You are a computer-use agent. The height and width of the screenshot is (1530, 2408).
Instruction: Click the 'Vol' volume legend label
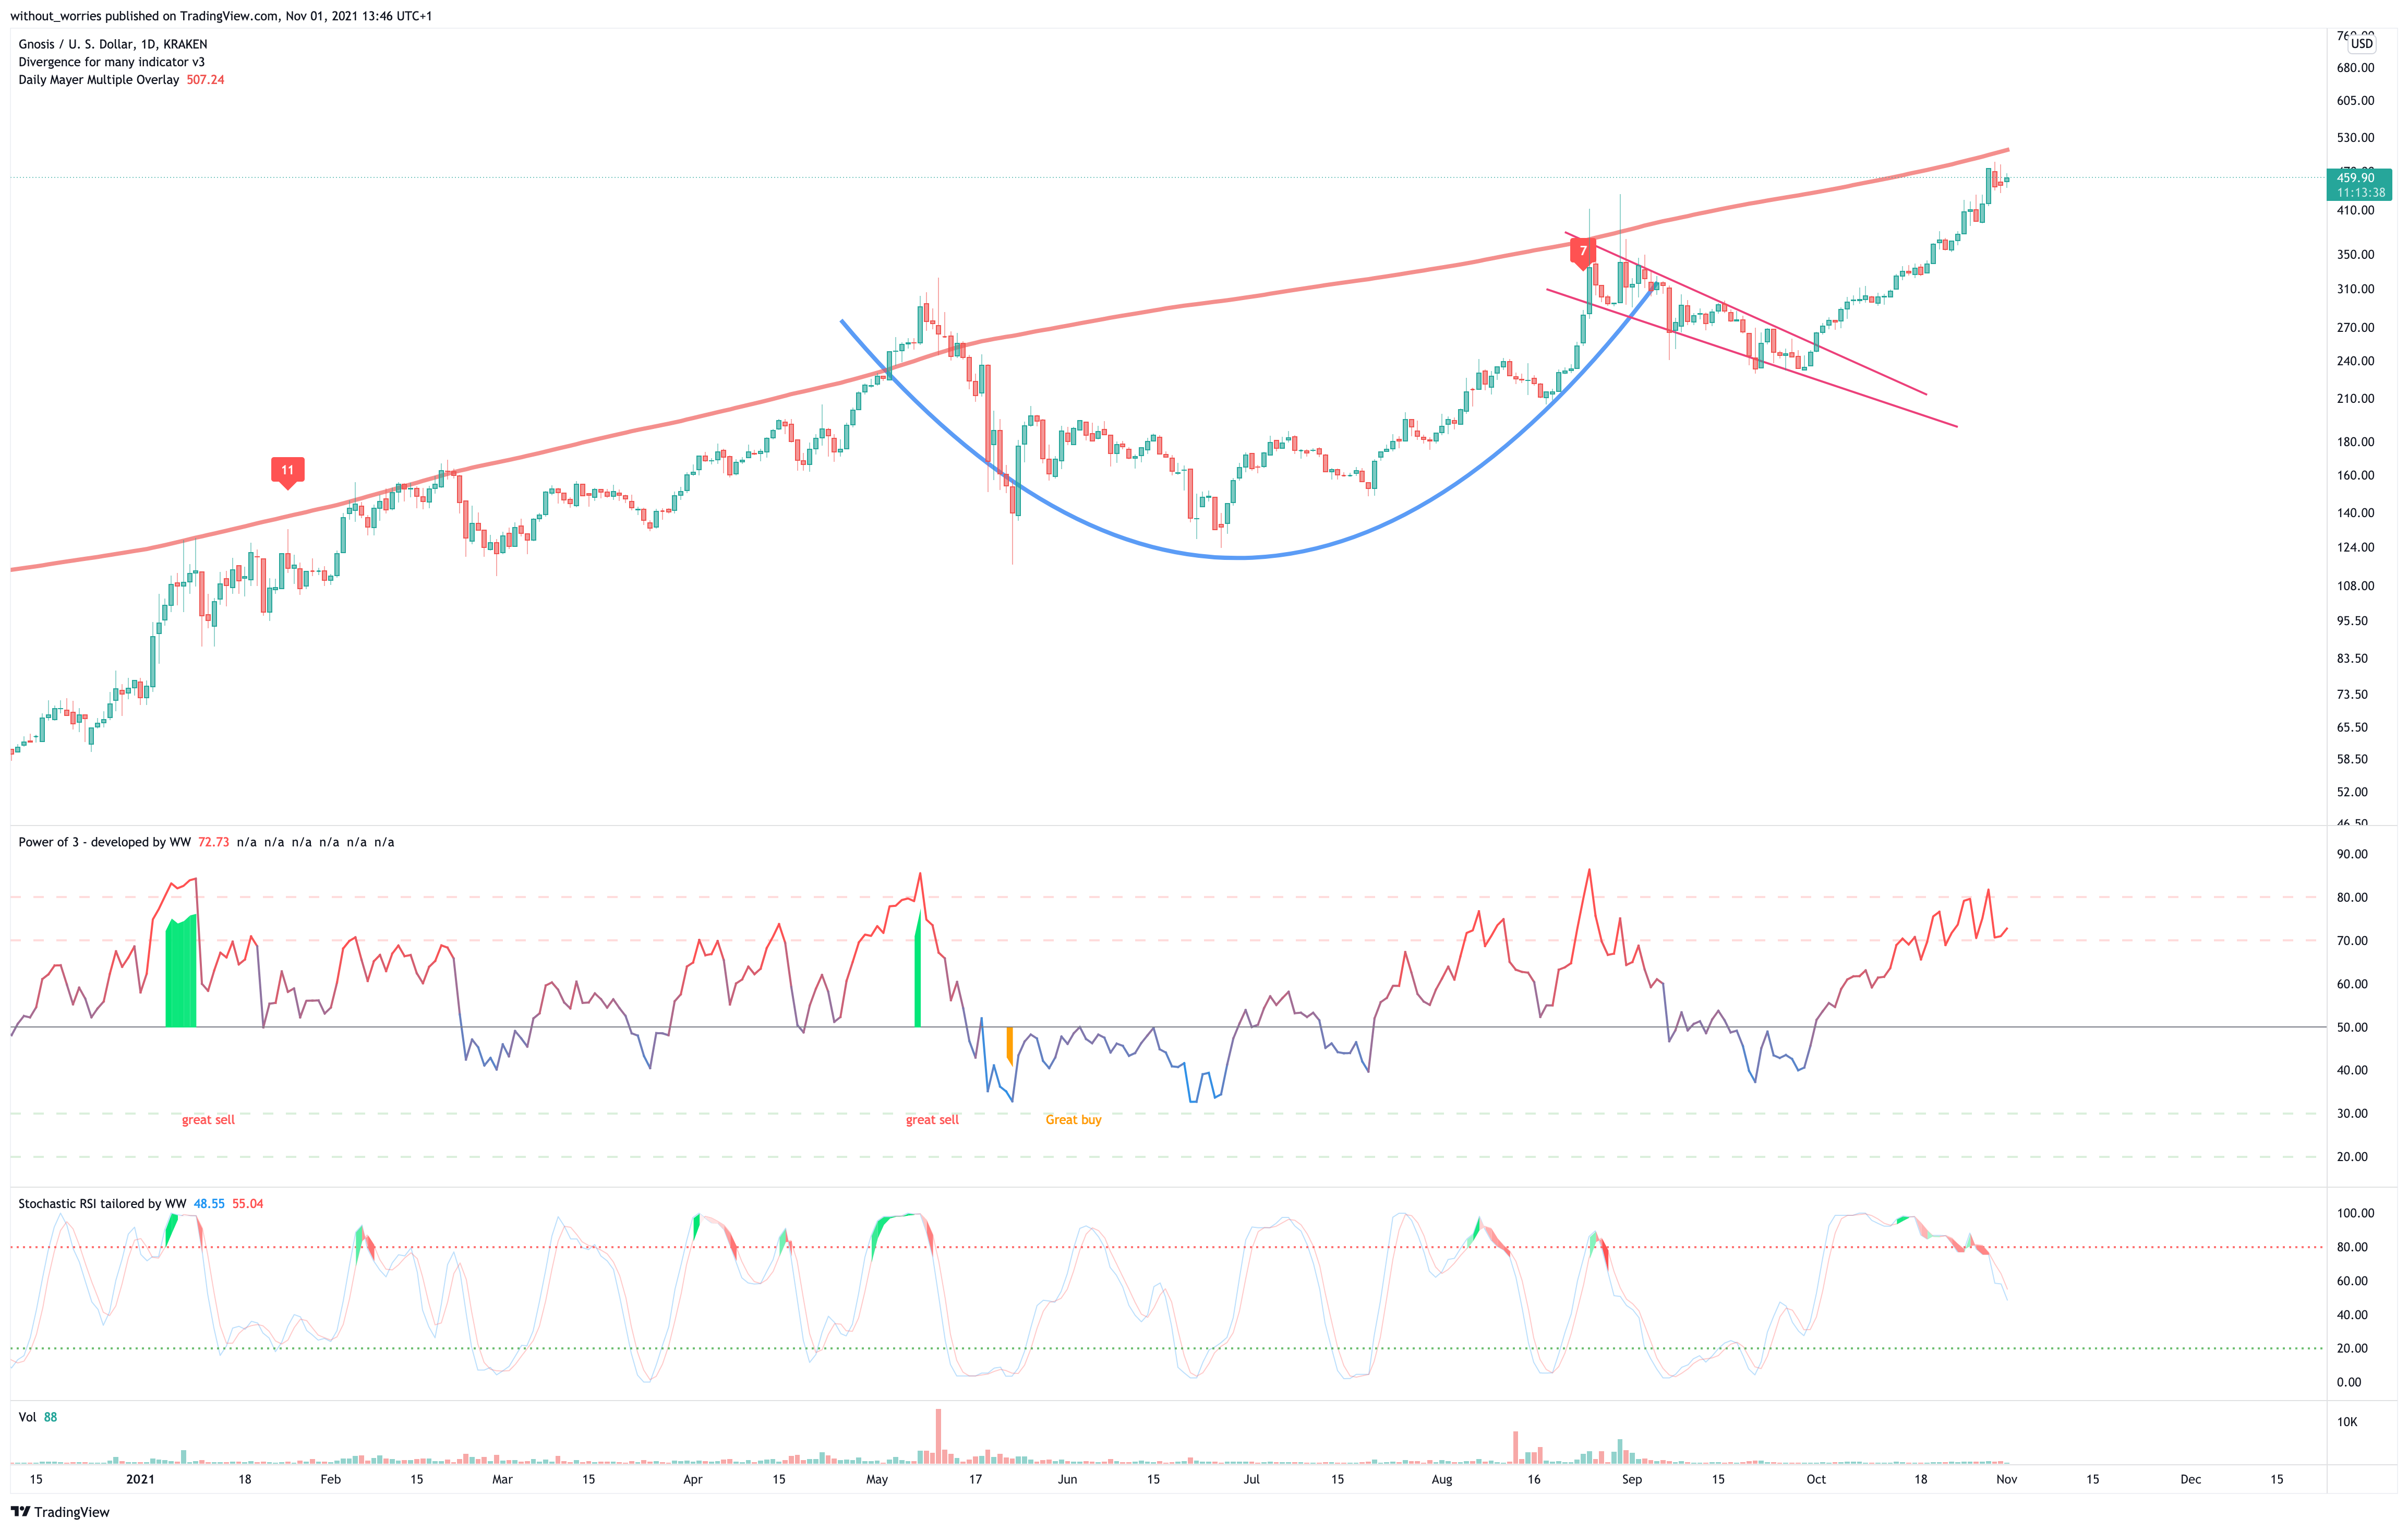click(27, 1417)
